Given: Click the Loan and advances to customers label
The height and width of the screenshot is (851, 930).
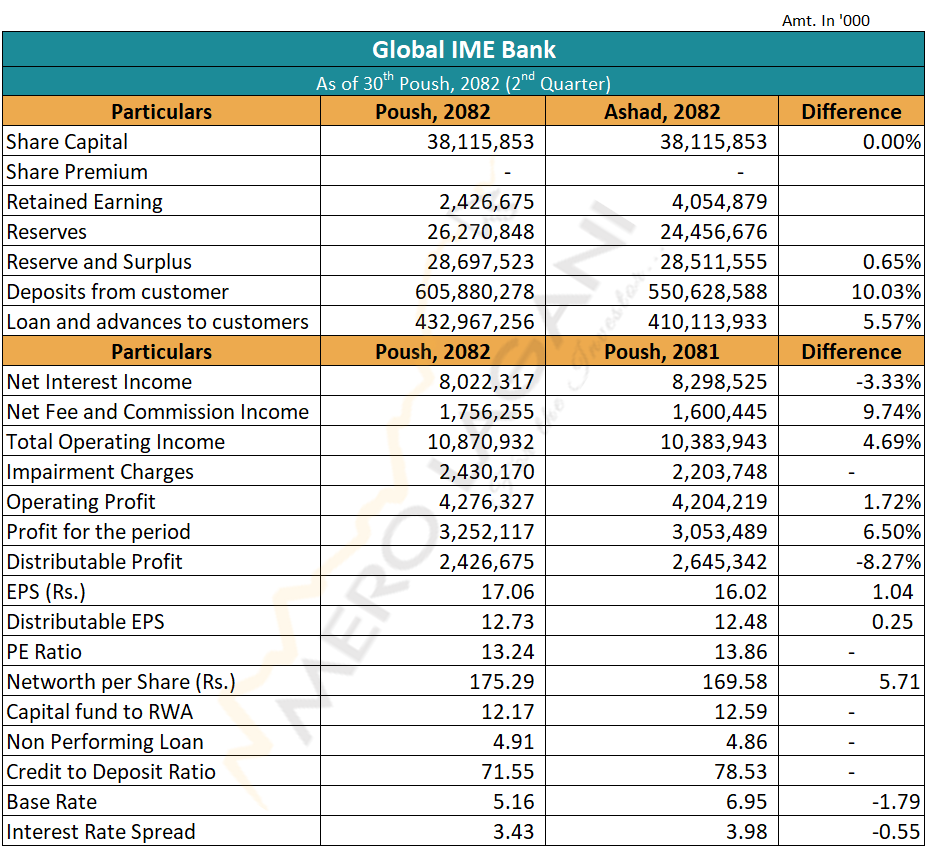Looking at the screenshot, I should click(157, 322).
